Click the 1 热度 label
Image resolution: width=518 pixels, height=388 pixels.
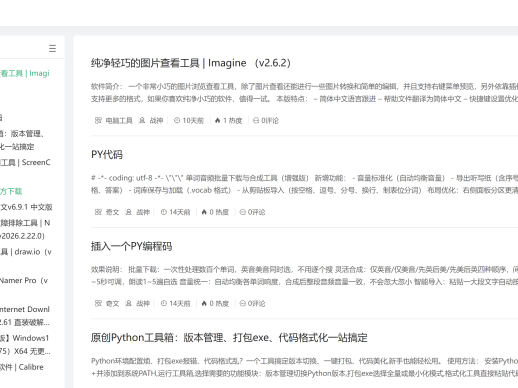pyautogui.click(x=233, y=120)
